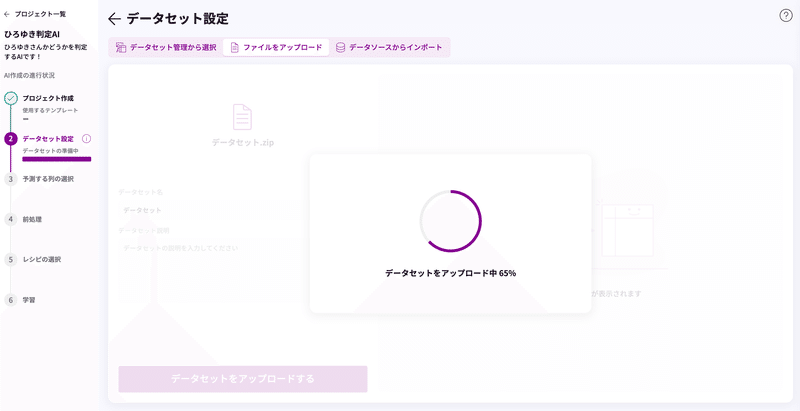
Task: Click the circular upload progress spinner
Action: (x=451, y=221)
